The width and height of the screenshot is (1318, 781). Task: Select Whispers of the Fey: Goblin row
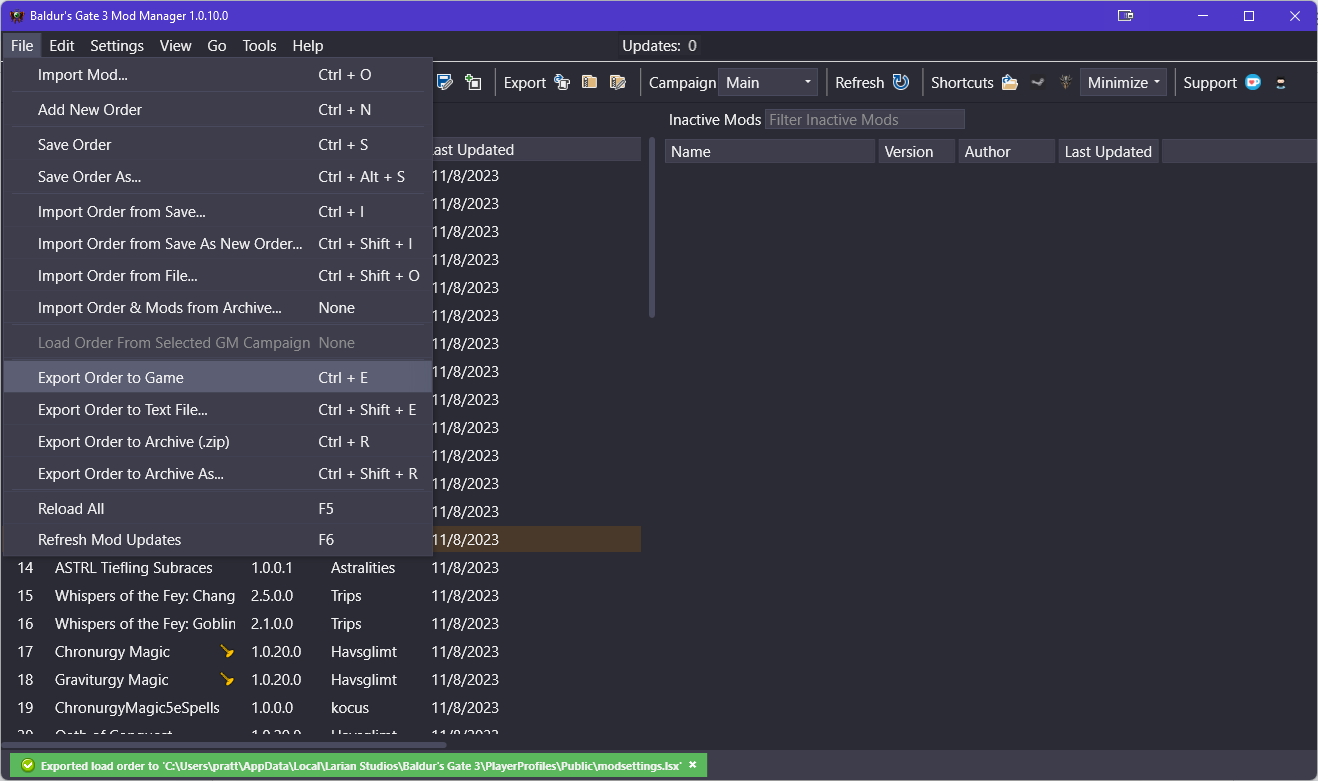point(323,624)
